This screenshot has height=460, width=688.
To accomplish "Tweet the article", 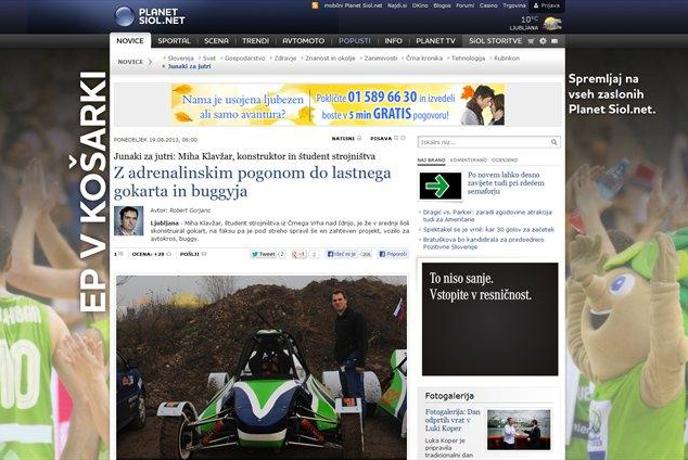I will click(x=262, y=254).
